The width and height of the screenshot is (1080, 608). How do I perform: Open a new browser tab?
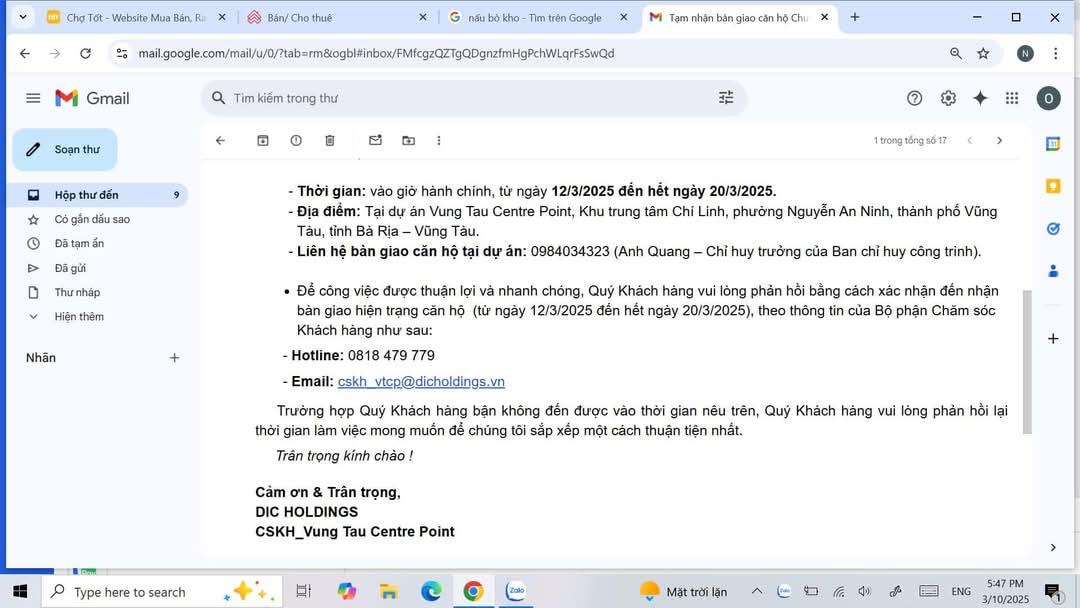[x=855, y=17]
